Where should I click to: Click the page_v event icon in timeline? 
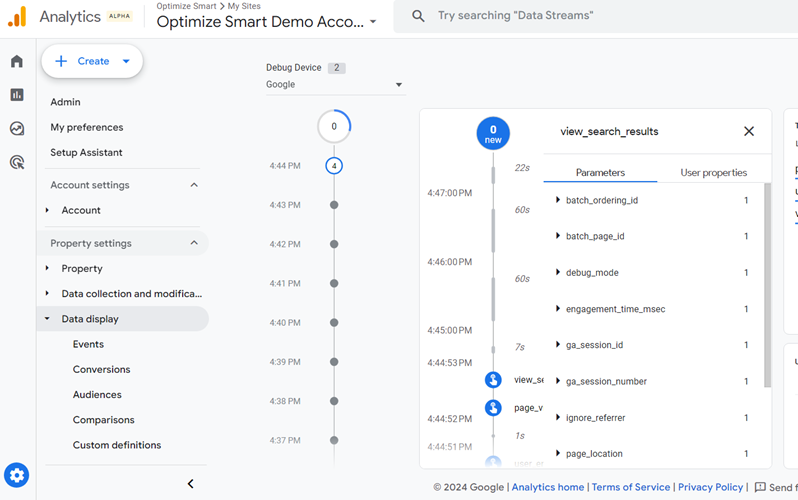[x=493, y=408]
